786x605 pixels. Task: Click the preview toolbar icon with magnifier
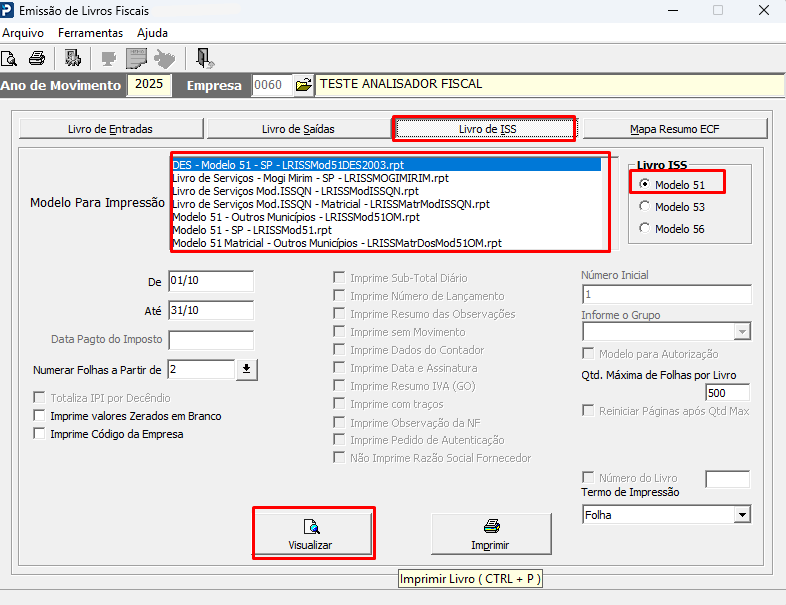click(9, 59)
